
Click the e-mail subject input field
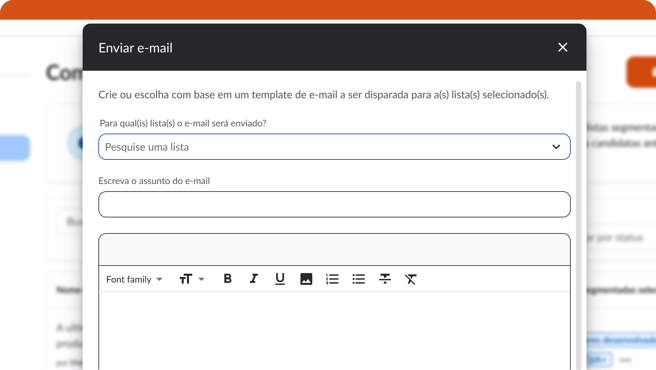[x=334, y=204]
